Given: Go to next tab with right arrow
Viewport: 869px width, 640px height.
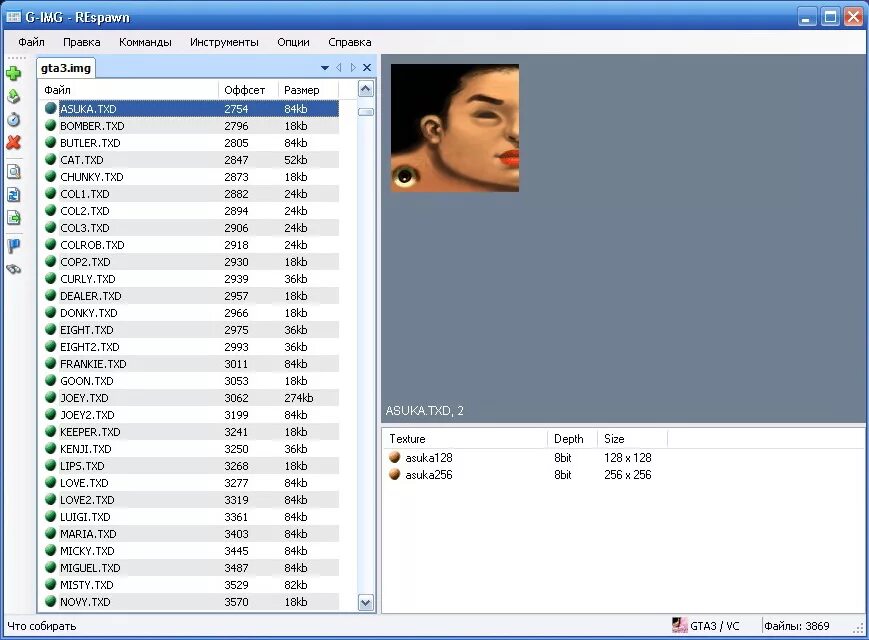Looking at the screenshot, I should [353, 68].
